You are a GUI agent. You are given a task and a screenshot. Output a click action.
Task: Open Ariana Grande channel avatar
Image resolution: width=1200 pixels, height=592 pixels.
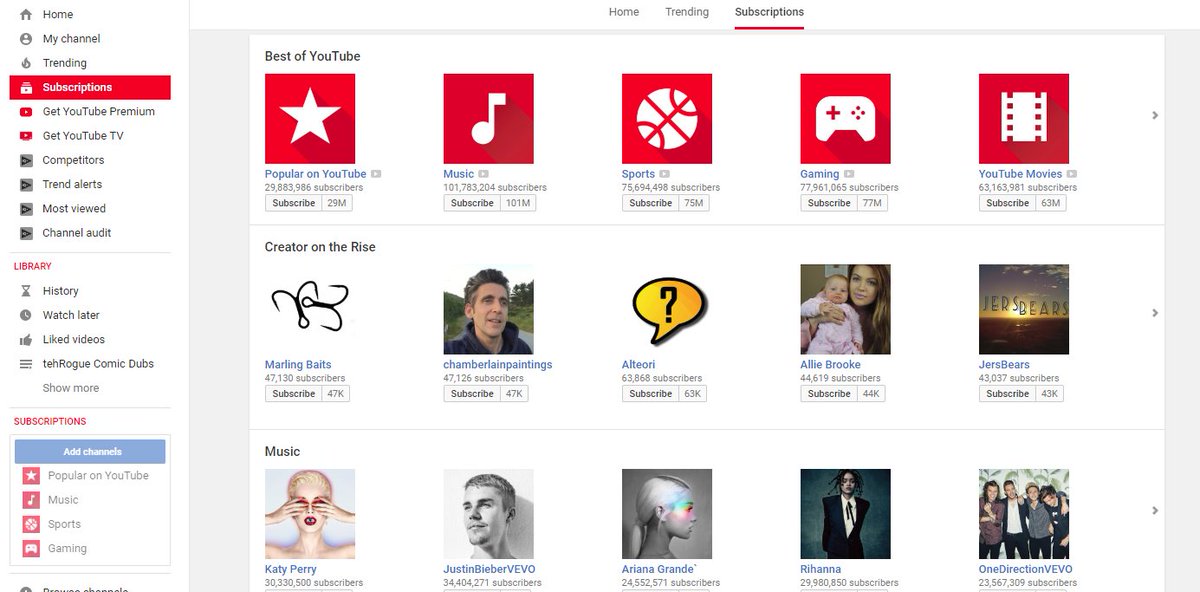(x=667, y=514)
